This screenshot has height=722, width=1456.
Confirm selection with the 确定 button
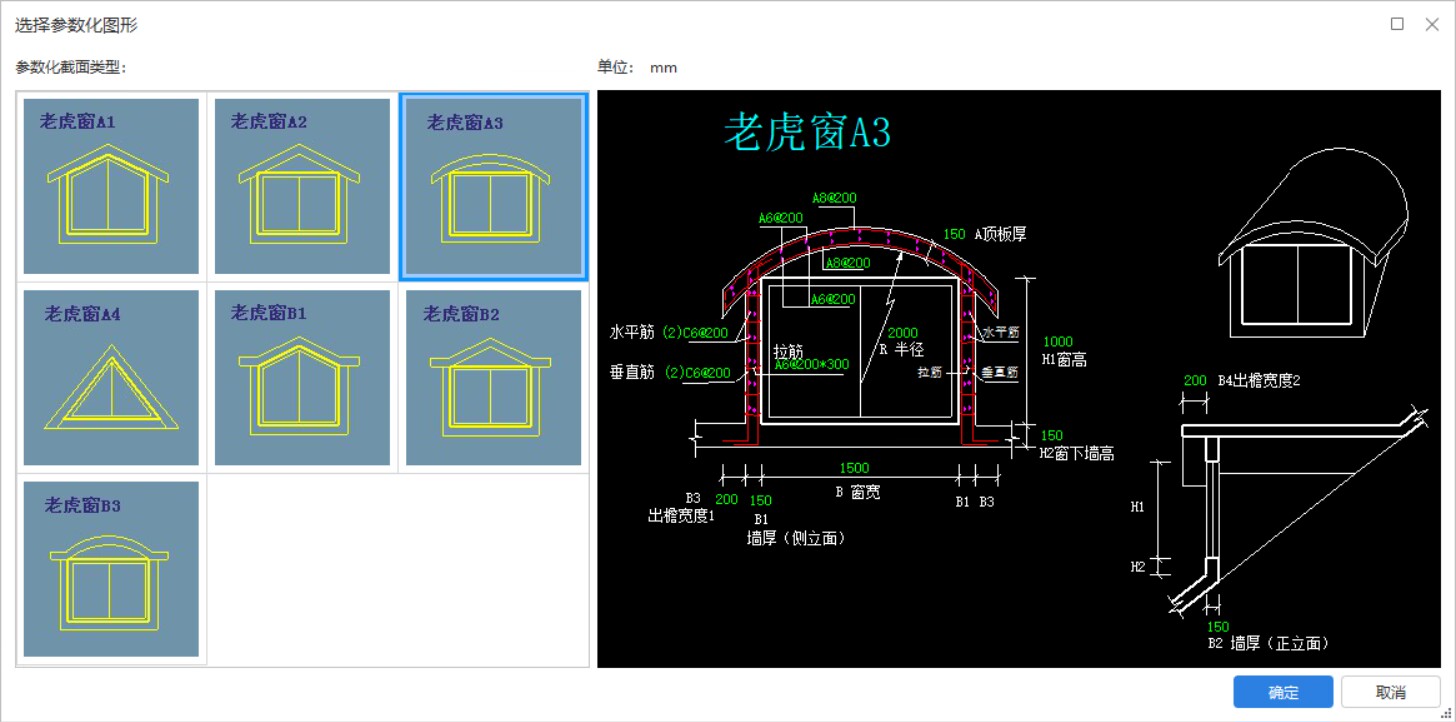pos(1283,692)
